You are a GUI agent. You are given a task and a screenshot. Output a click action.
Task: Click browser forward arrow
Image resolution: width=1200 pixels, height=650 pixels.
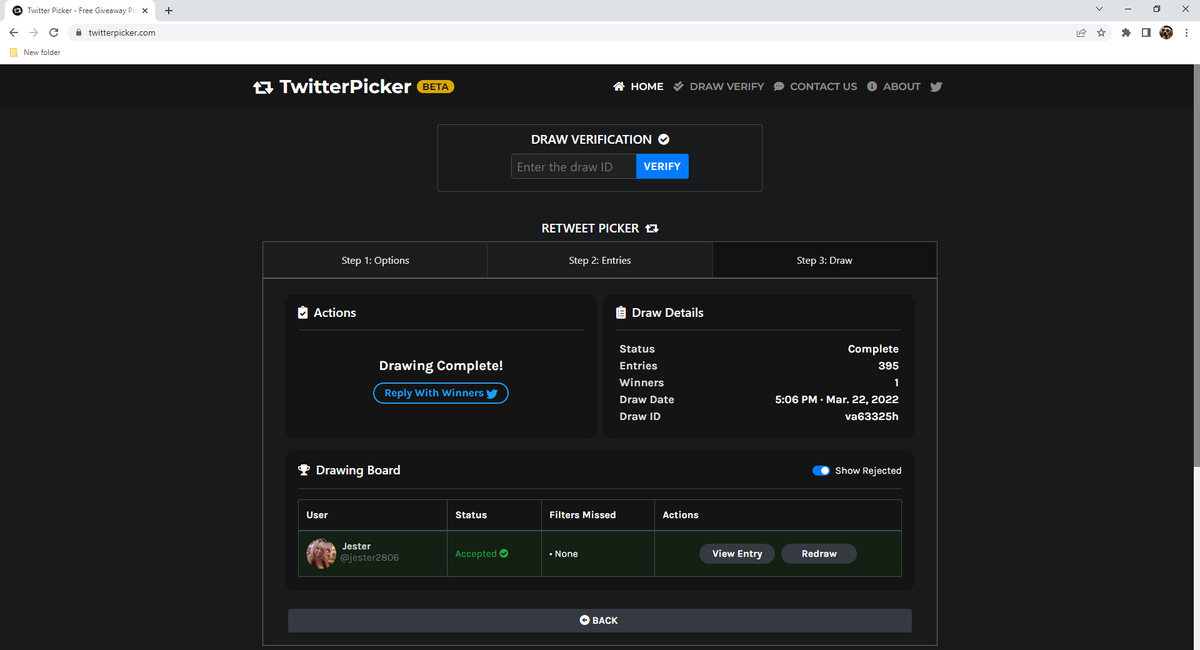pos(33,32)
